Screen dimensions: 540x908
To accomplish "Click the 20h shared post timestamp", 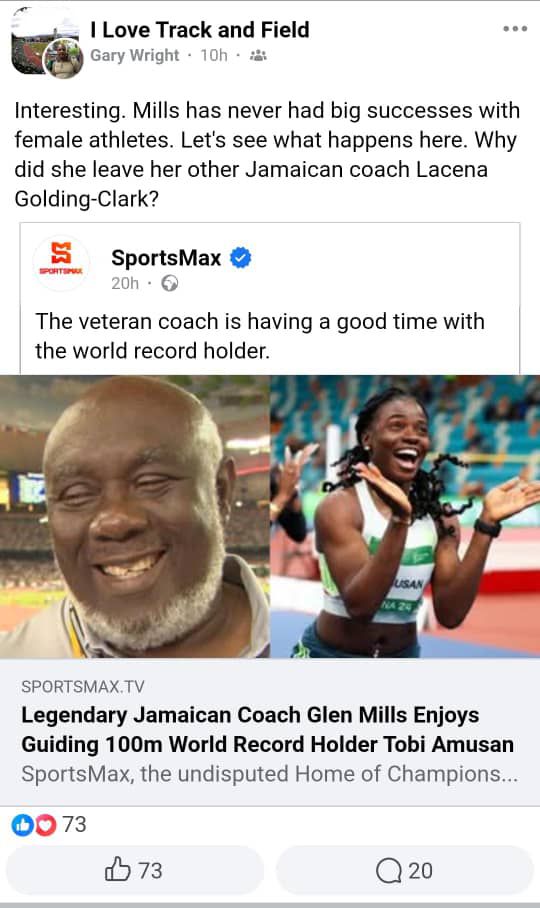I will tap(125, 284).
